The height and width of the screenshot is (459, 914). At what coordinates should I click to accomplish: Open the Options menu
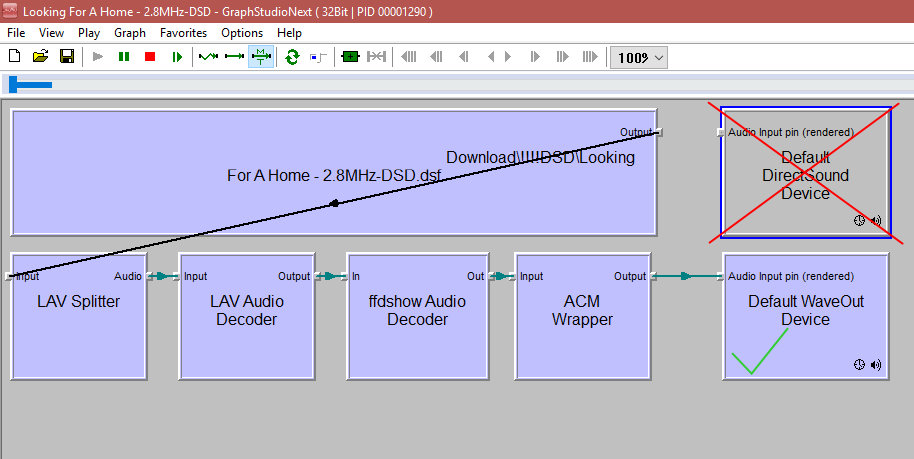click(242, 33)
